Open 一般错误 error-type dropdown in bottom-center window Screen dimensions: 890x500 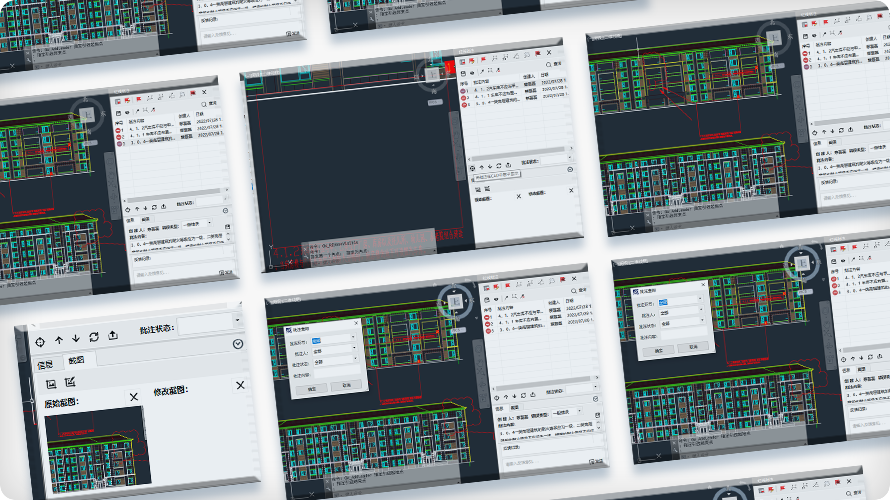click(x=567, y=412)
